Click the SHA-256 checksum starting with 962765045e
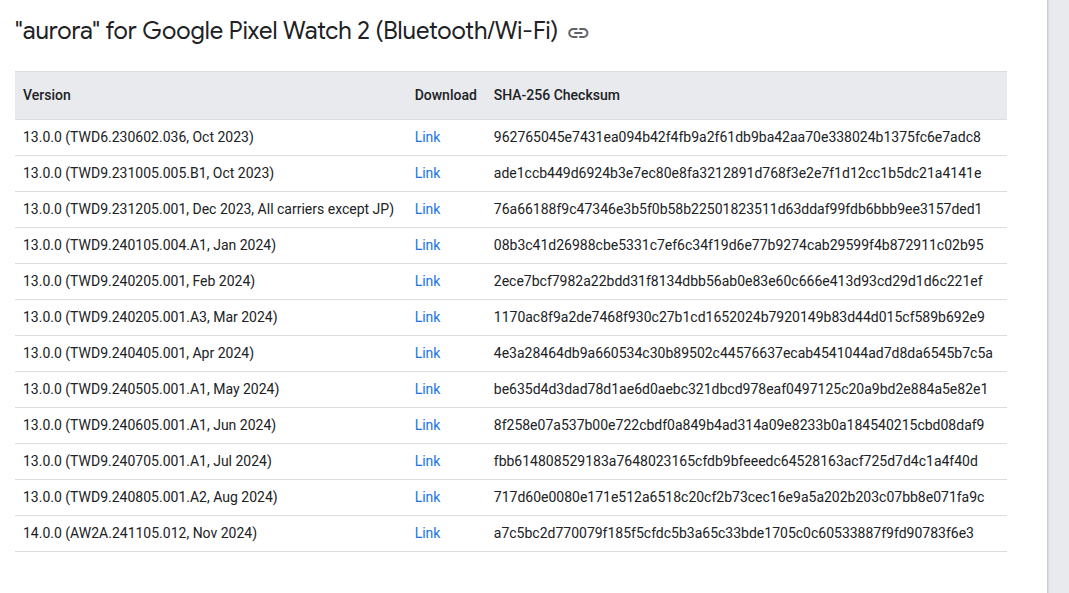The image size is (1069, 593). tap(737, 137)
